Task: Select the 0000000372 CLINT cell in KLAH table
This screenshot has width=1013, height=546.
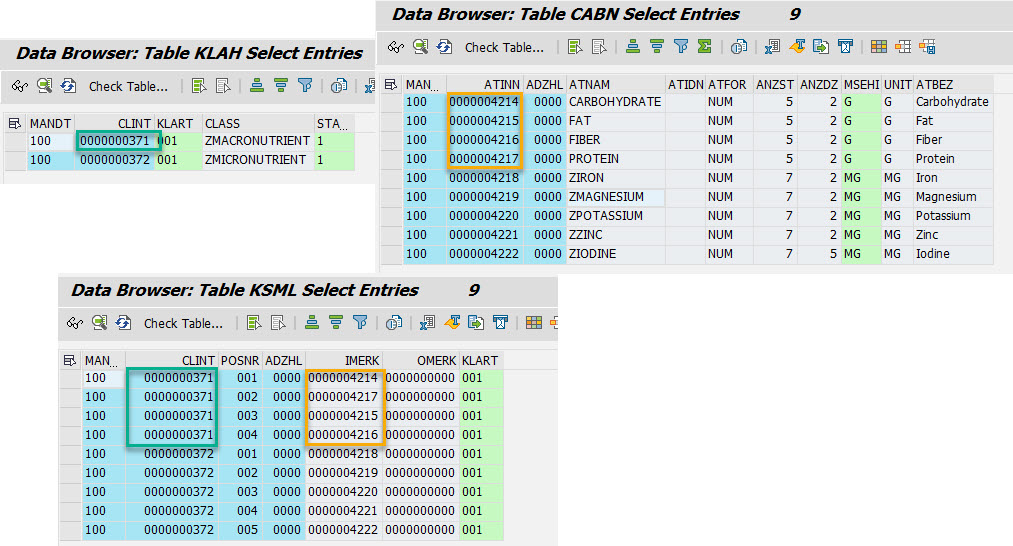Action: 115,160
